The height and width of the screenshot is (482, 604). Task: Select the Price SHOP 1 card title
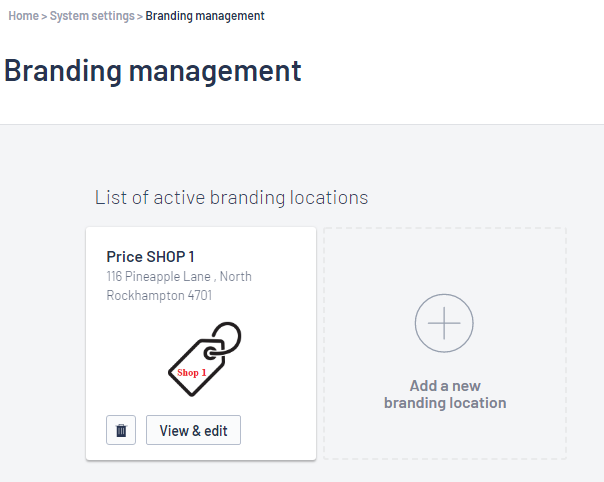click(x=150, y=257)
